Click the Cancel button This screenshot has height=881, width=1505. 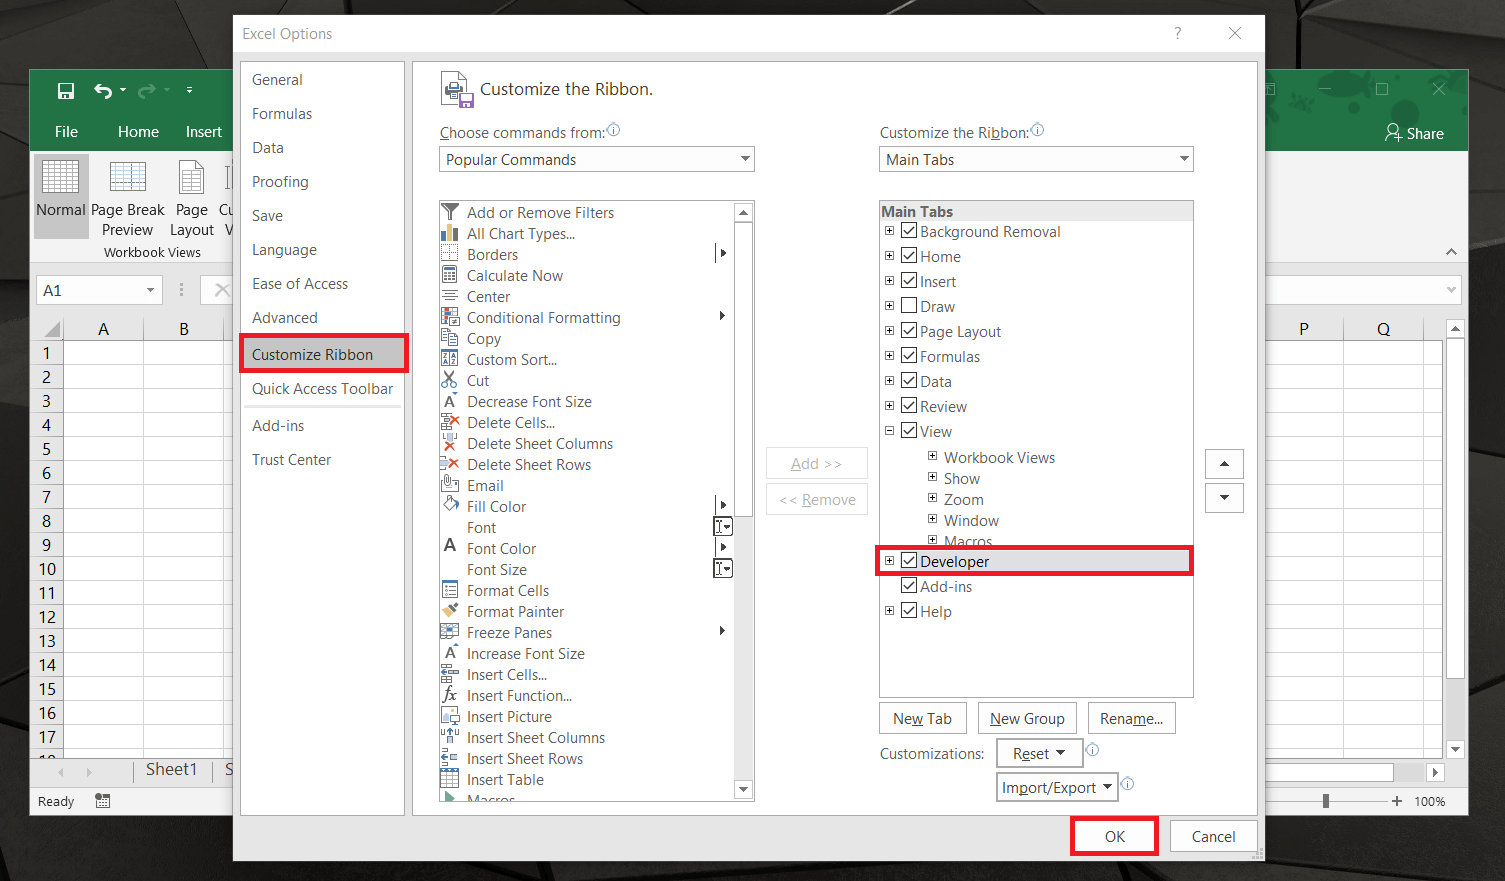(x=1213, y=837)
